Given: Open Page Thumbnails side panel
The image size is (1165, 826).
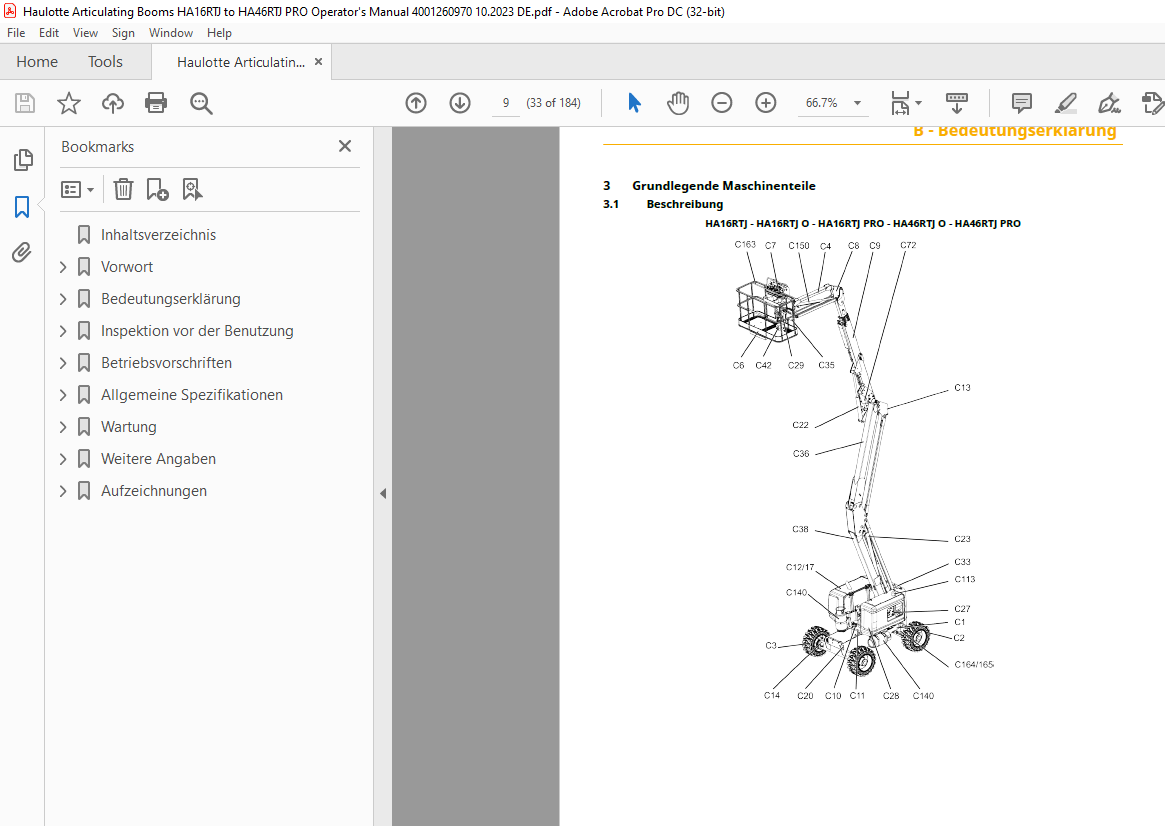Looking at the screenshot, I should 23,160.
